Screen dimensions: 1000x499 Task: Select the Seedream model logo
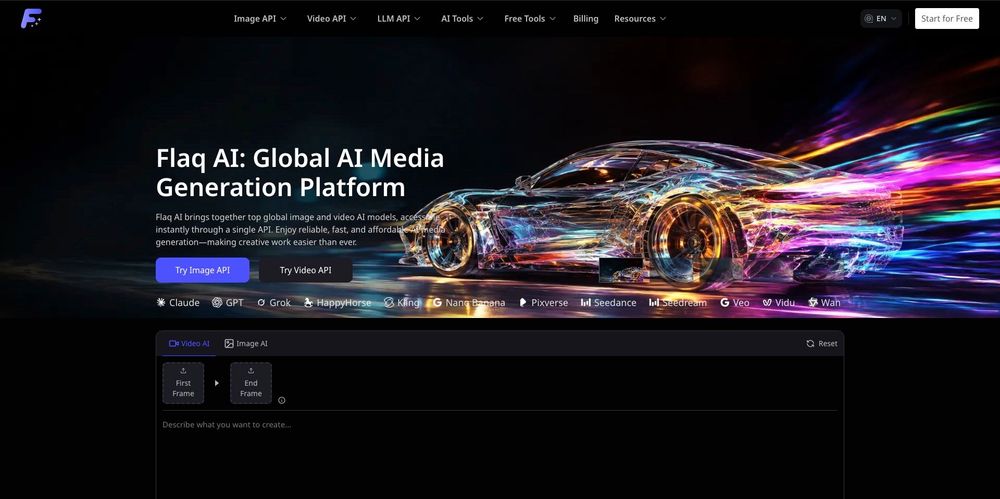click(678, 302)
